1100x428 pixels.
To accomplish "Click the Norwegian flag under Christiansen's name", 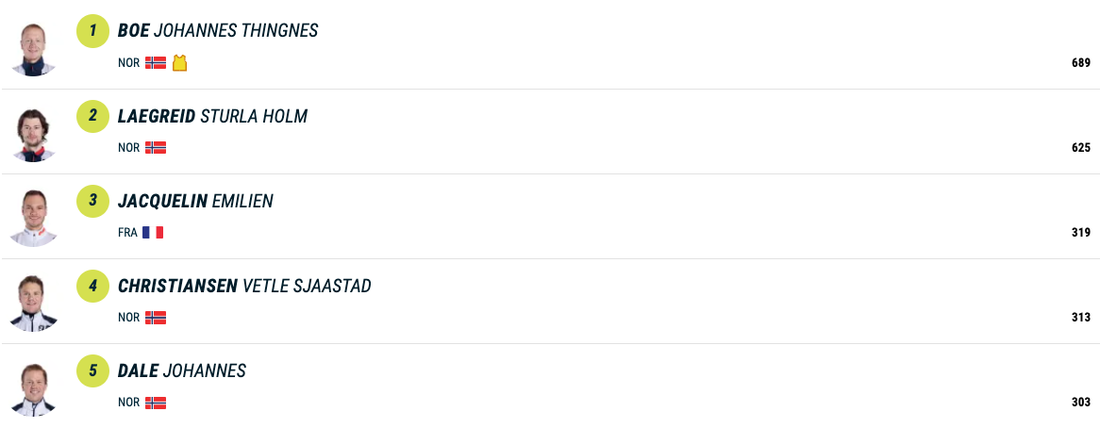I will point(155,318).
